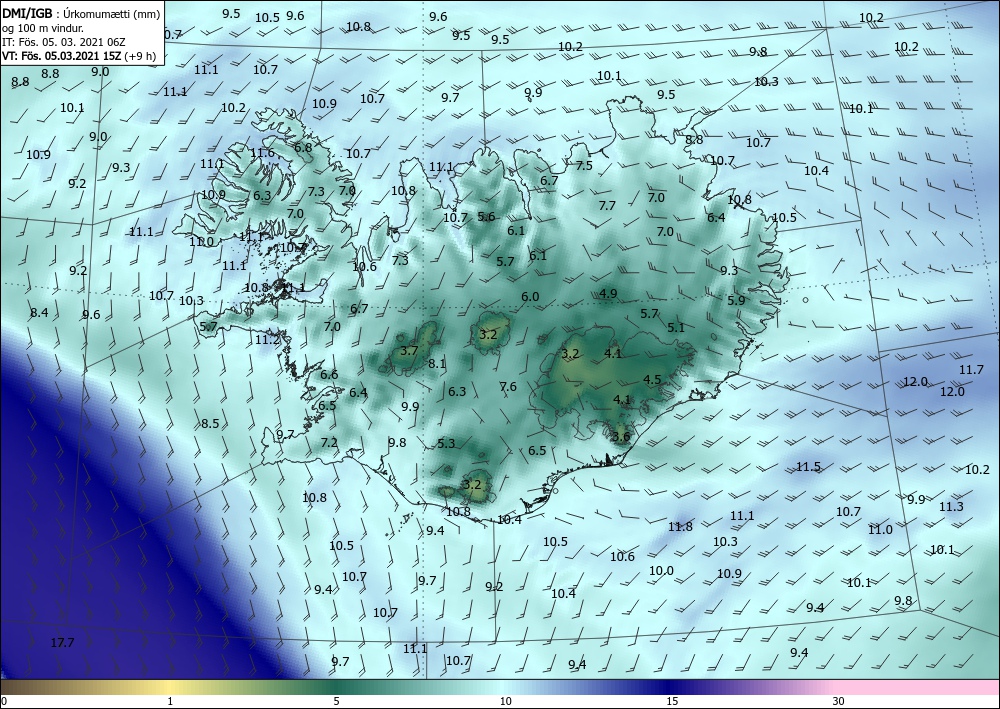
Task: Click the 3.7 value on the Langjökull glacier
Action: [x=409, y=351]
